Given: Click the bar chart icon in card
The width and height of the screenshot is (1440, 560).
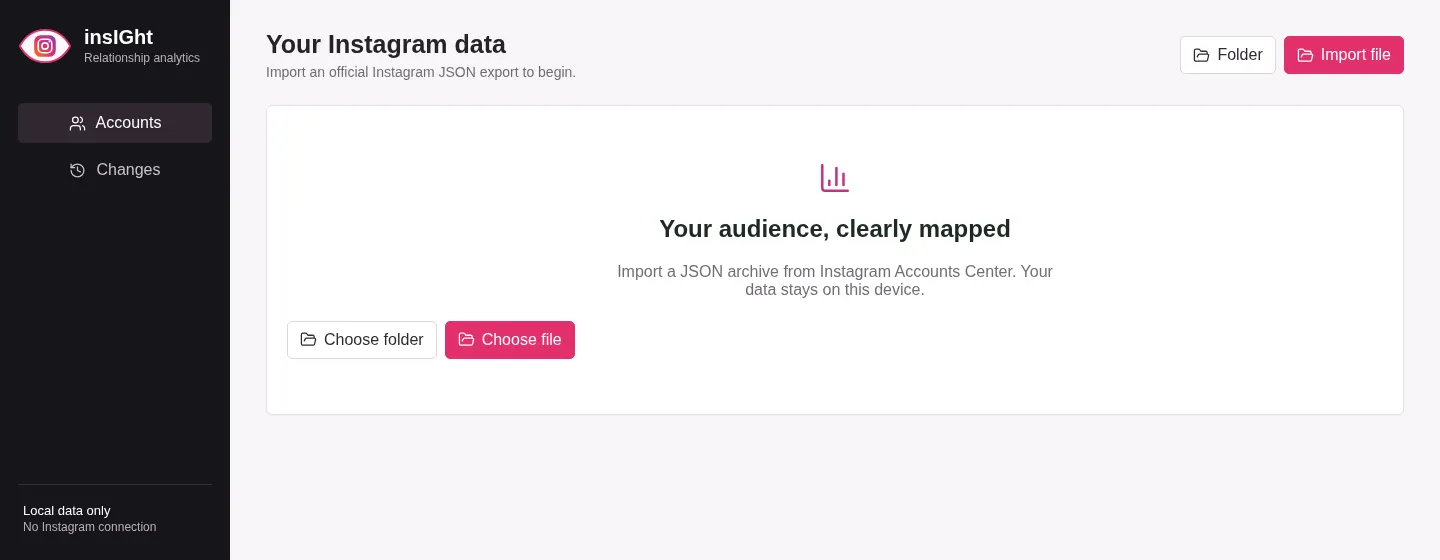Looking at the screenshot, I should pos(835,178).
